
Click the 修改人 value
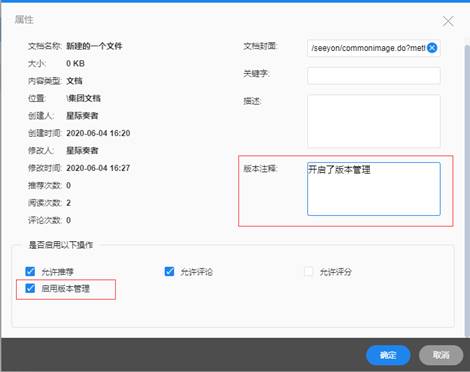[x=82, y=150]
